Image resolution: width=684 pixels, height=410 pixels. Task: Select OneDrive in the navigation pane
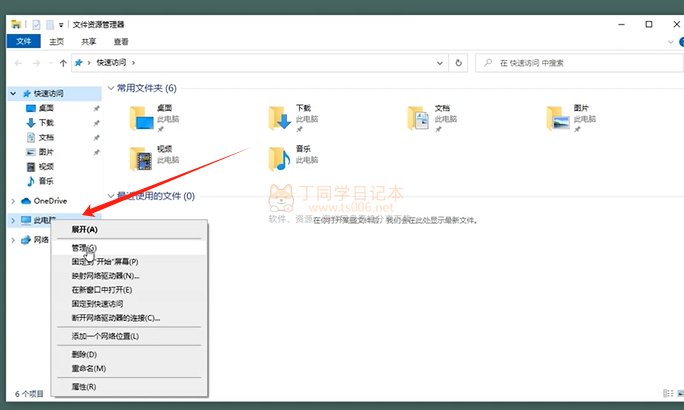tap(50, 201)
